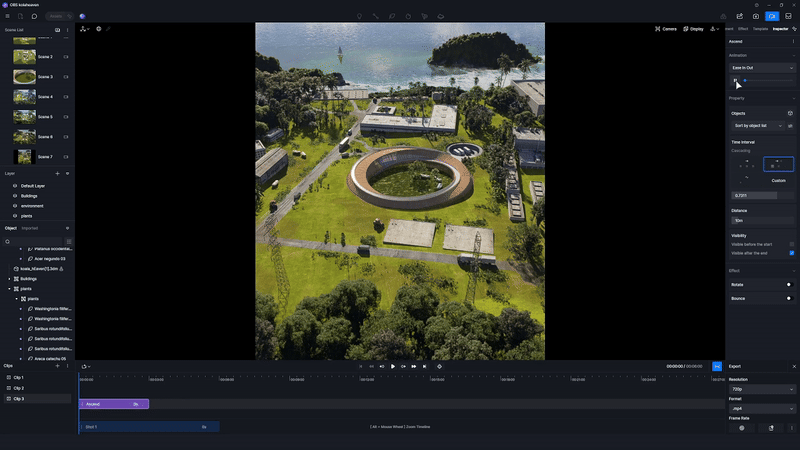This screenshot has height=450, width=800.
Task: Open Ascend more options menu
Action: tap(793, 41)
